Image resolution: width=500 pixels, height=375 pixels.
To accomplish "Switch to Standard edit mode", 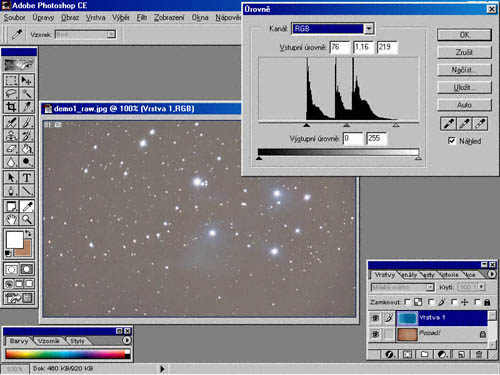I will [11, 269].
